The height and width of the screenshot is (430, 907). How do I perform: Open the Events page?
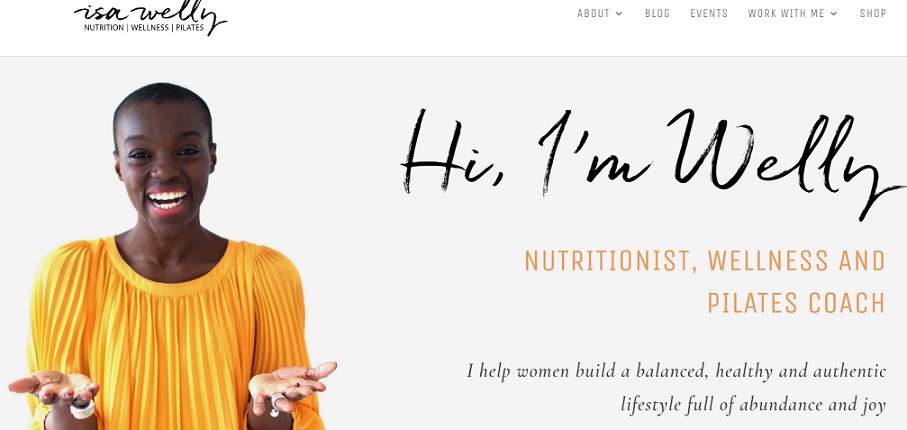pyautogui.click(x=709, y=13)
